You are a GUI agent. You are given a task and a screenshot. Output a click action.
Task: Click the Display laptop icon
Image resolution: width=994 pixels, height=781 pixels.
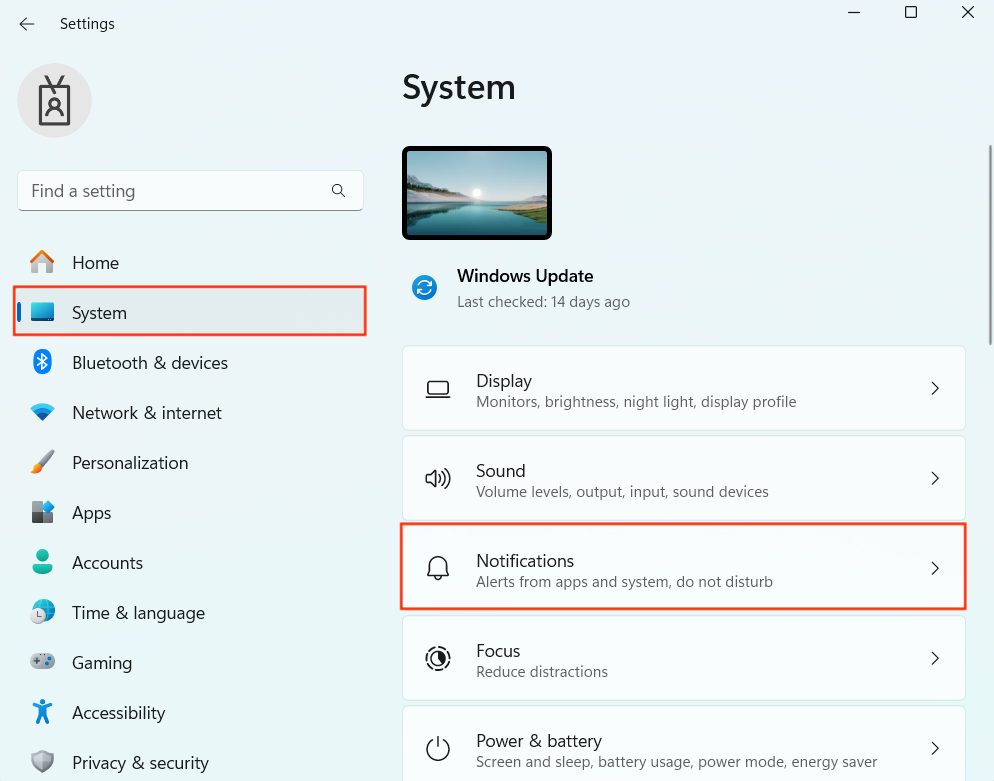(438, 389)
